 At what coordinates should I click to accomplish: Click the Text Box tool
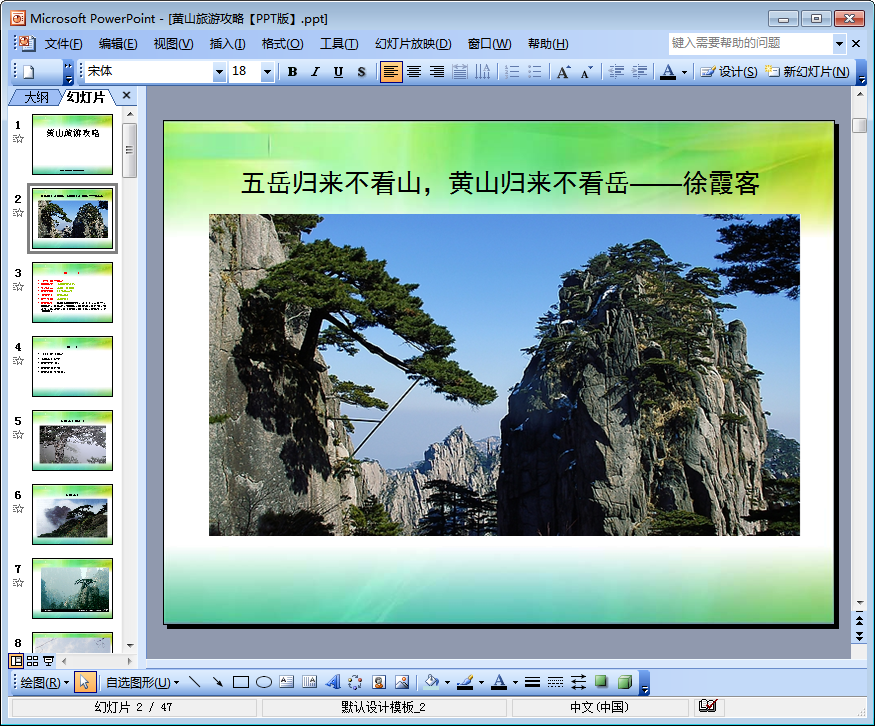tap(286, 682)
